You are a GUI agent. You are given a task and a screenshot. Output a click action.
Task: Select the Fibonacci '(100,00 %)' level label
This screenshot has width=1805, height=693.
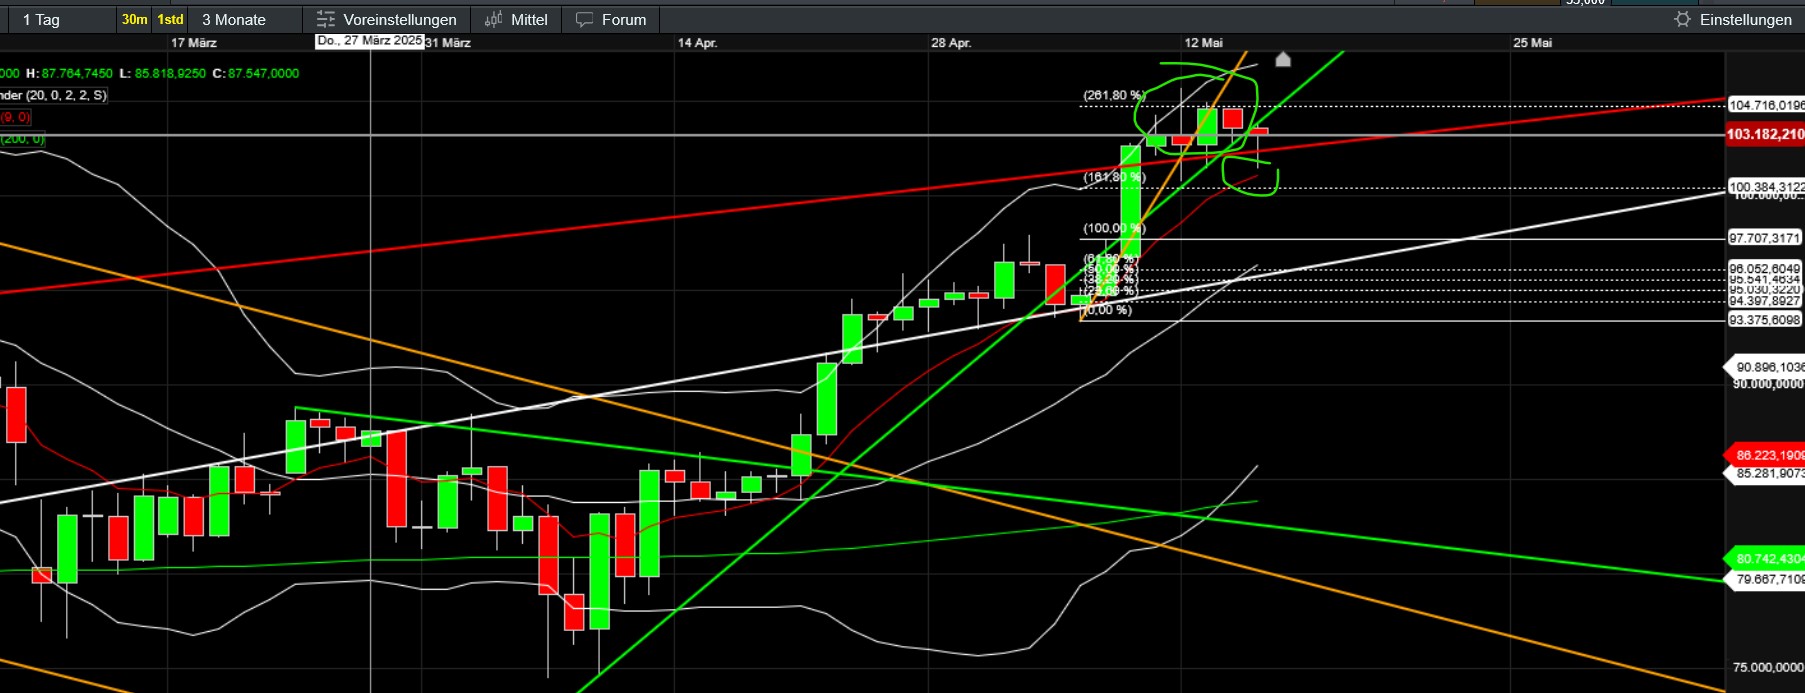(x=1114, y=228)
